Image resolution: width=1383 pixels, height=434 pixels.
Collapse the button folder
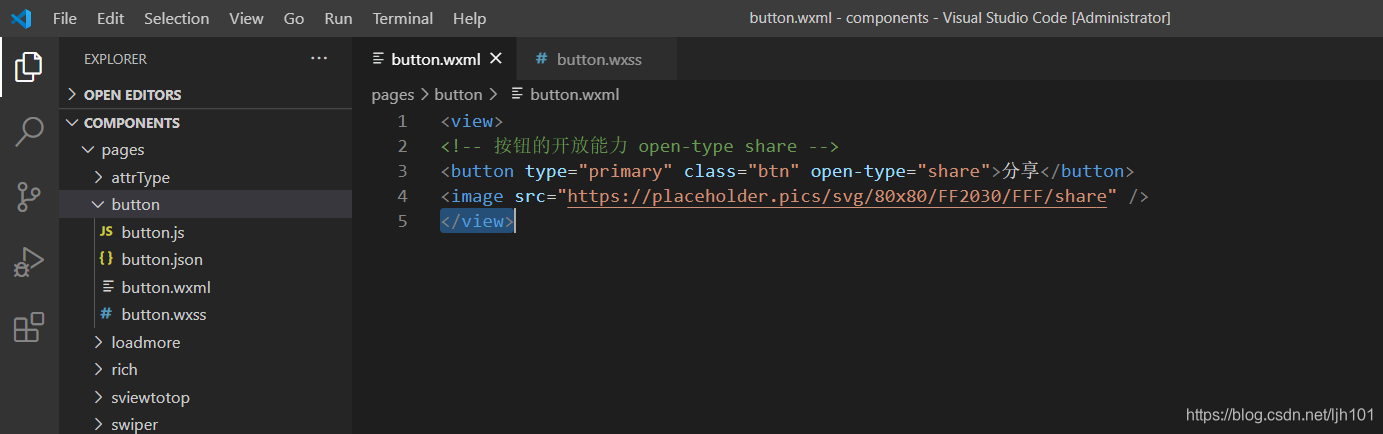pos(98,204)
